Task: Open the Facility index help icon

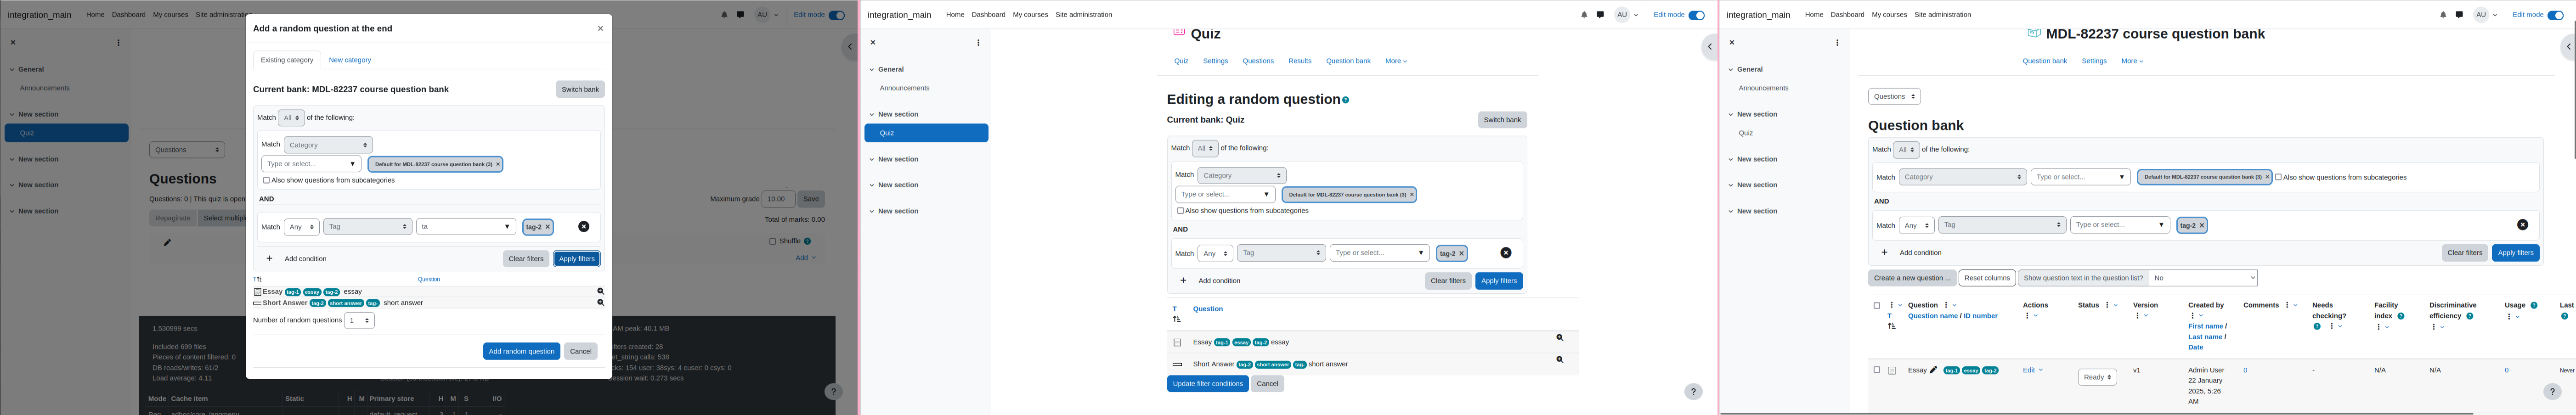Action: point(2400,316)
